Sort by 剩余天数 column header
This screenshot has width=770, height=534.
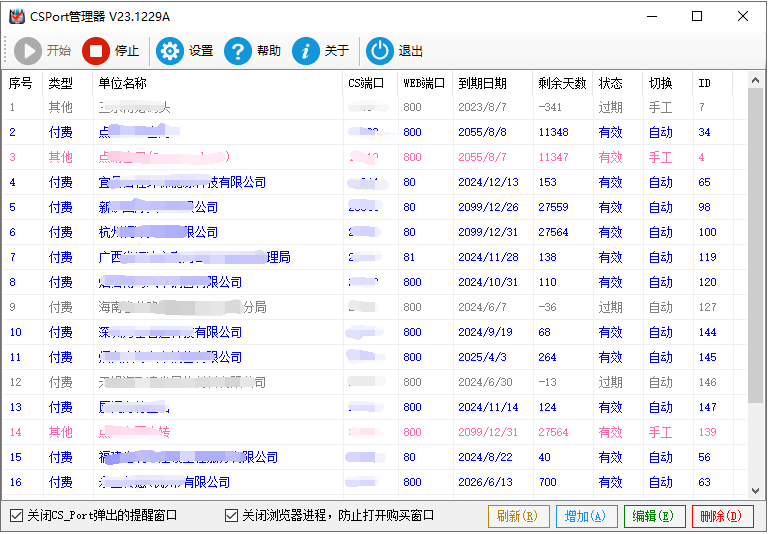(561, 83)
